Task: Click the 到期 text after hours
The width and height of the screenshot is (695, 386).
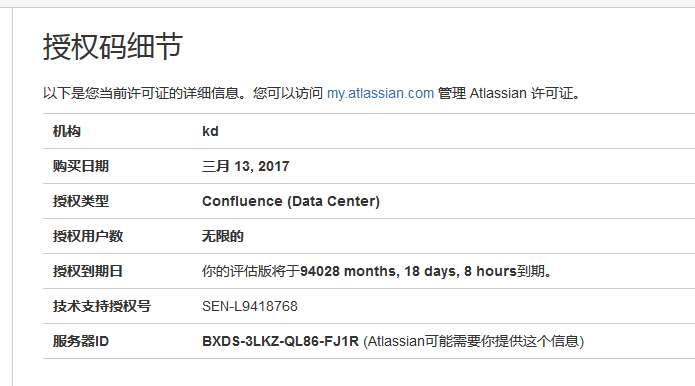Action: [531, 271]
